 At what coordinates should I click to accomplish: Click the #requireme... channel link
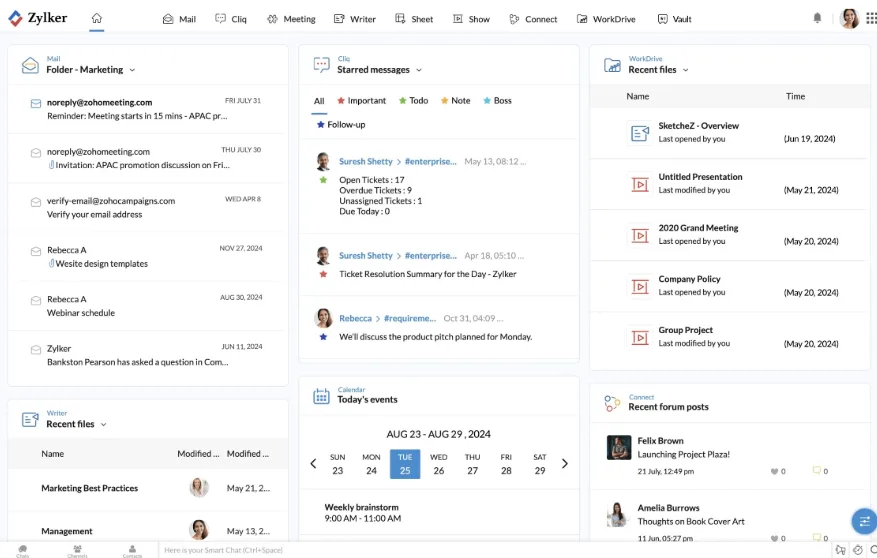[x=409, y=319]
